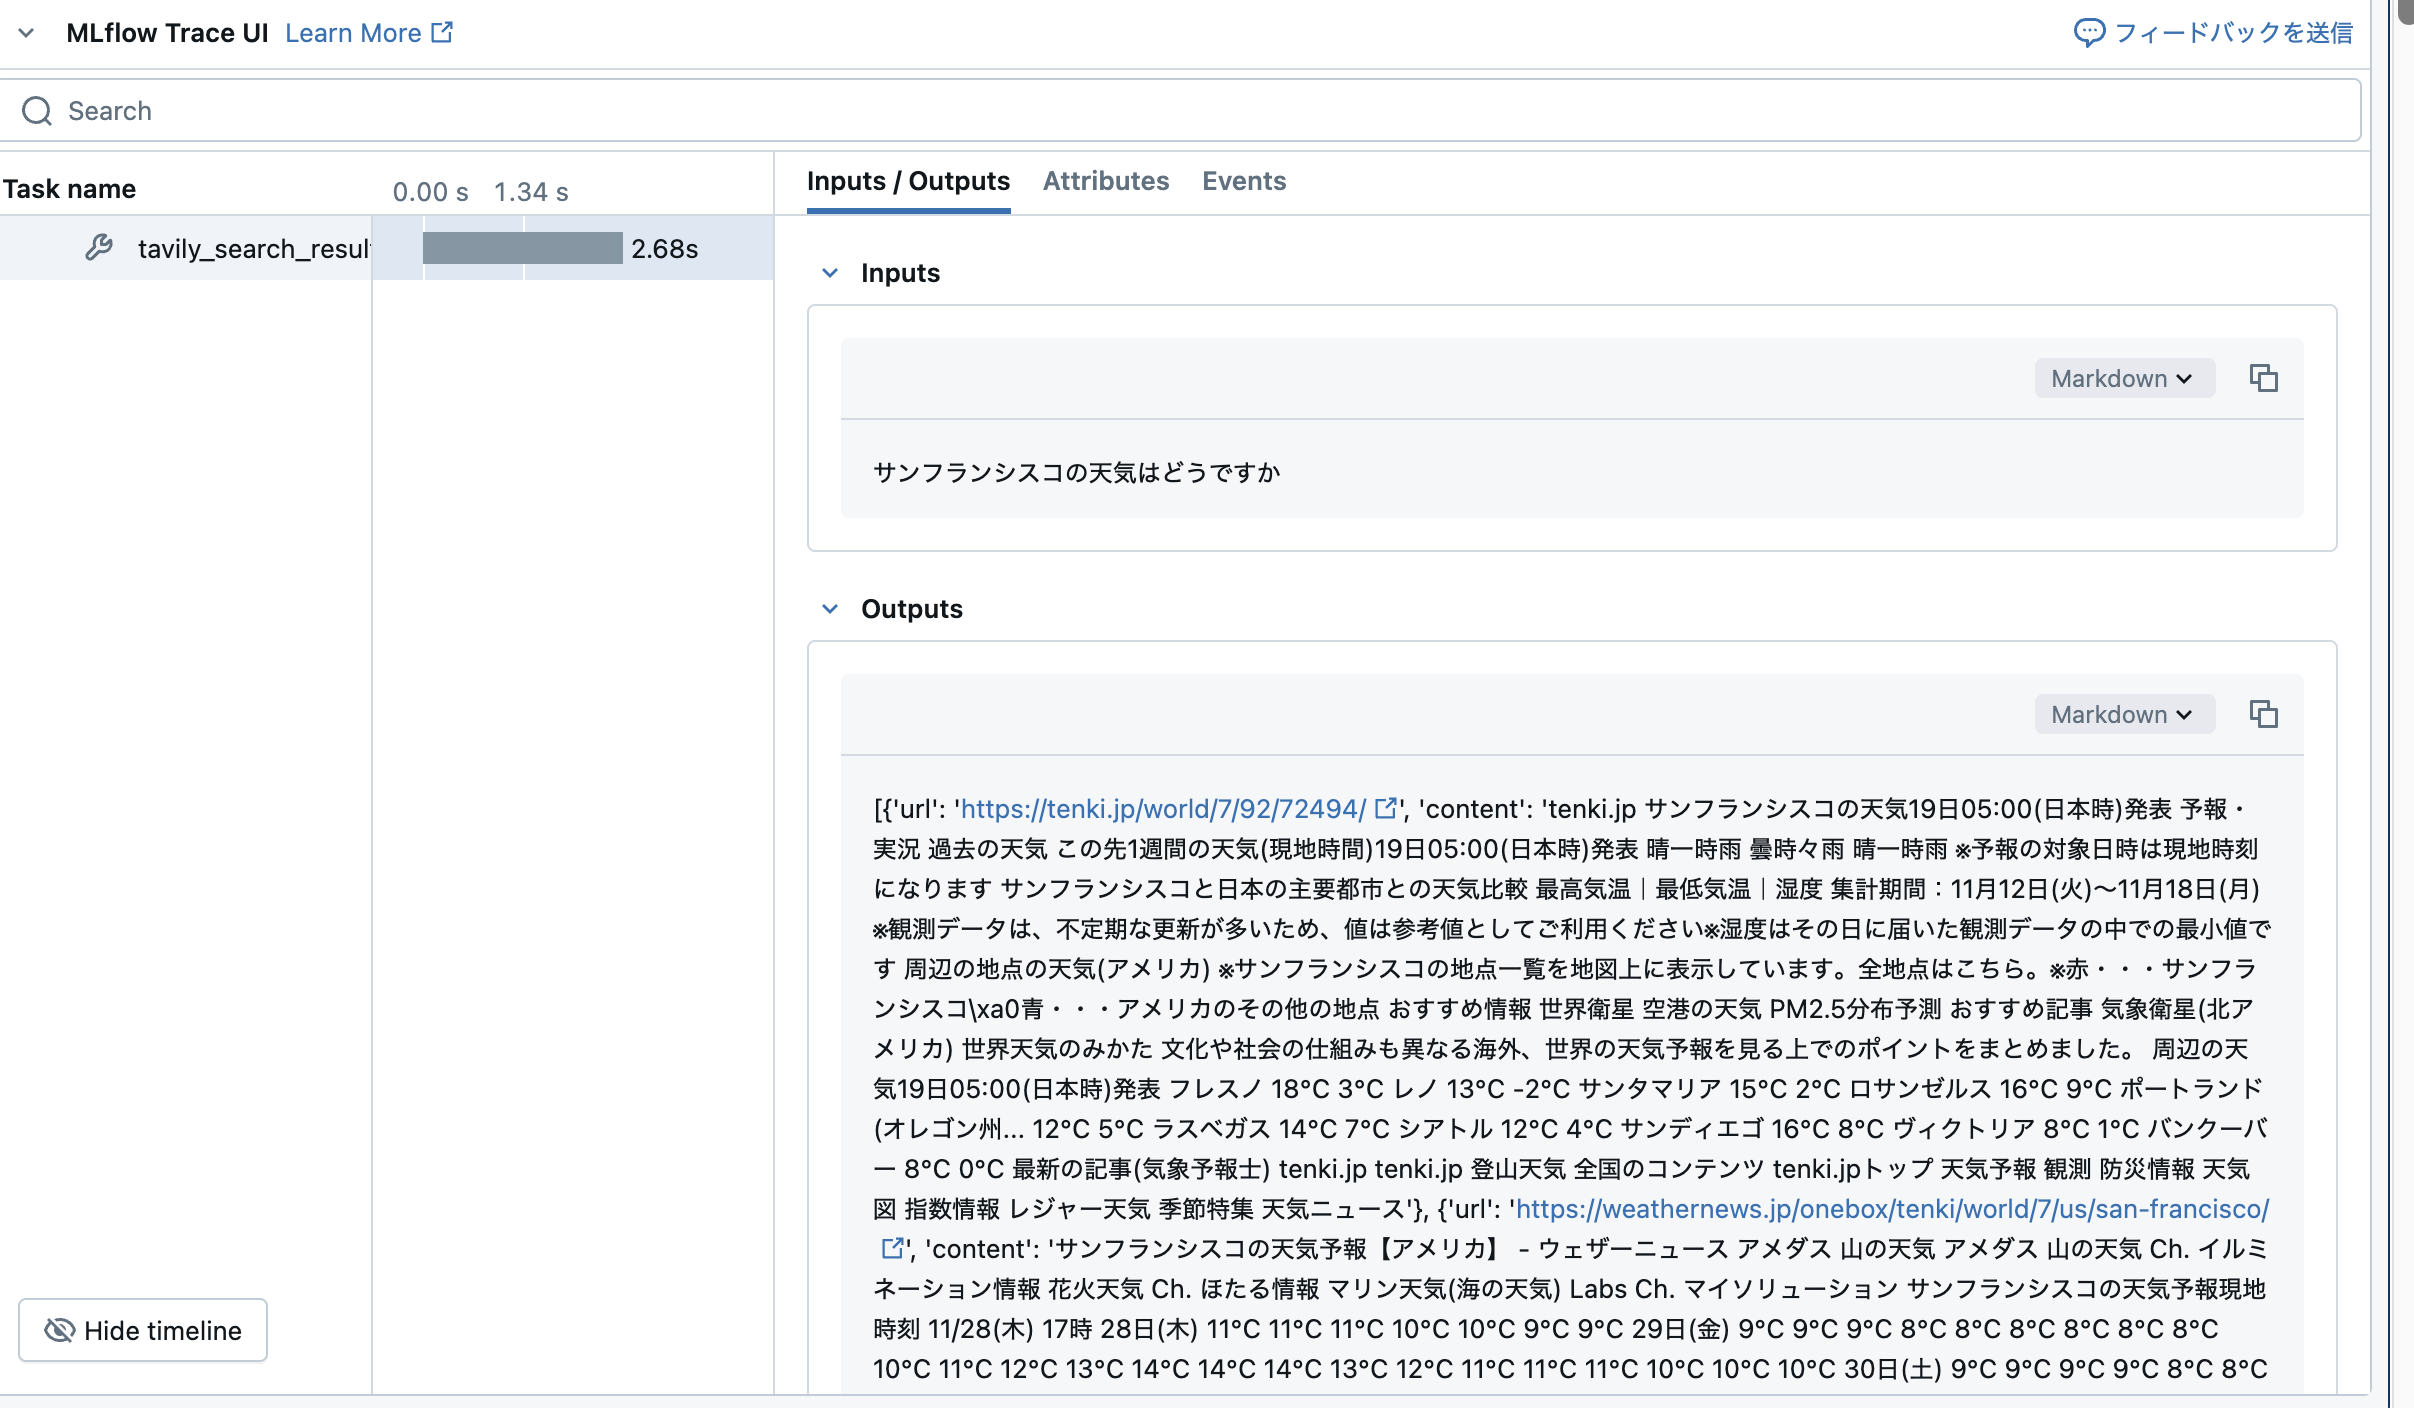Screen dimensions: 2414x1408
Task: Open the weathernews.jp link via its external-link icon
Action: pyautogui.click(x=891, y=1247)
